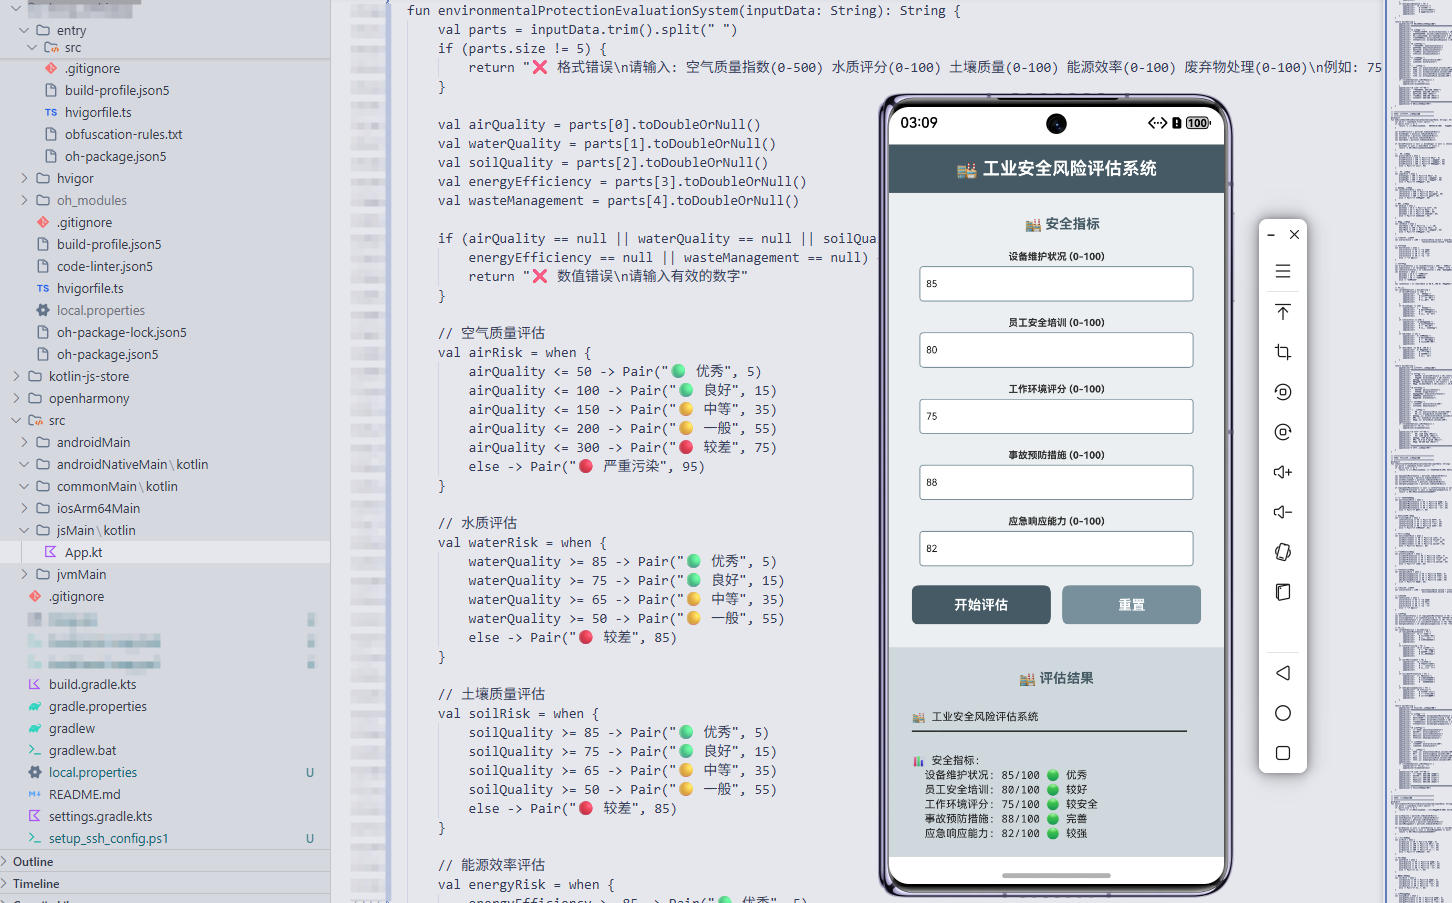Collapse the commonMain kotlin folder
The image size is (1452, 903).
click(24, 486)
